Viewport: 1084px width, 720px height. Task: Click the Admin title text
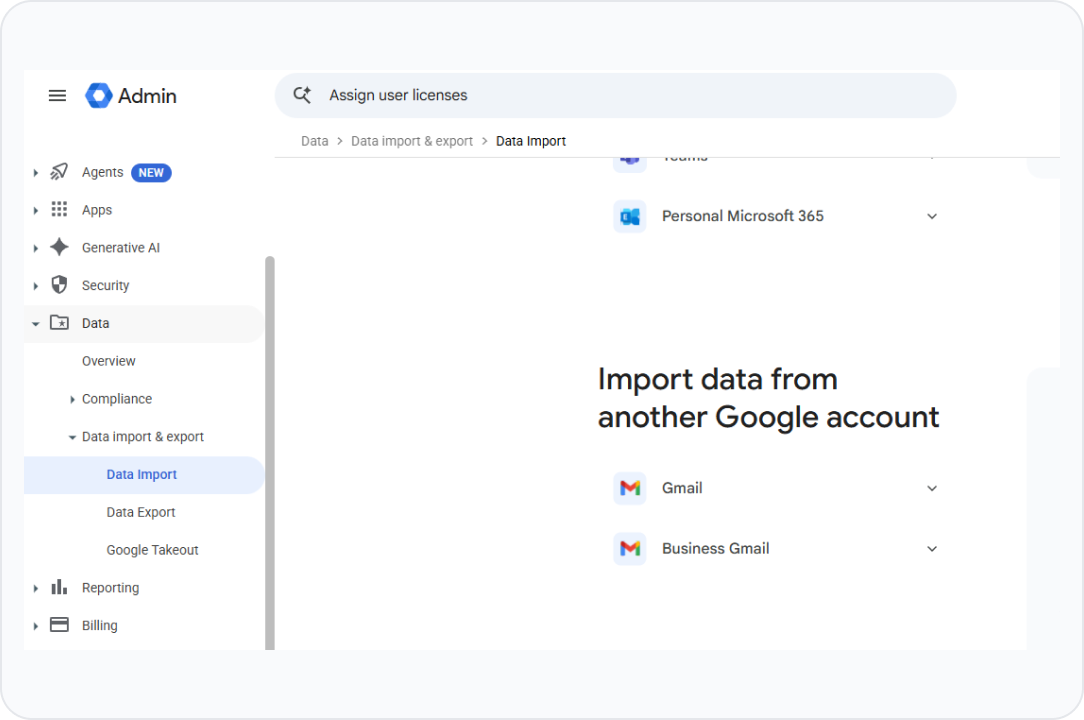147,95
